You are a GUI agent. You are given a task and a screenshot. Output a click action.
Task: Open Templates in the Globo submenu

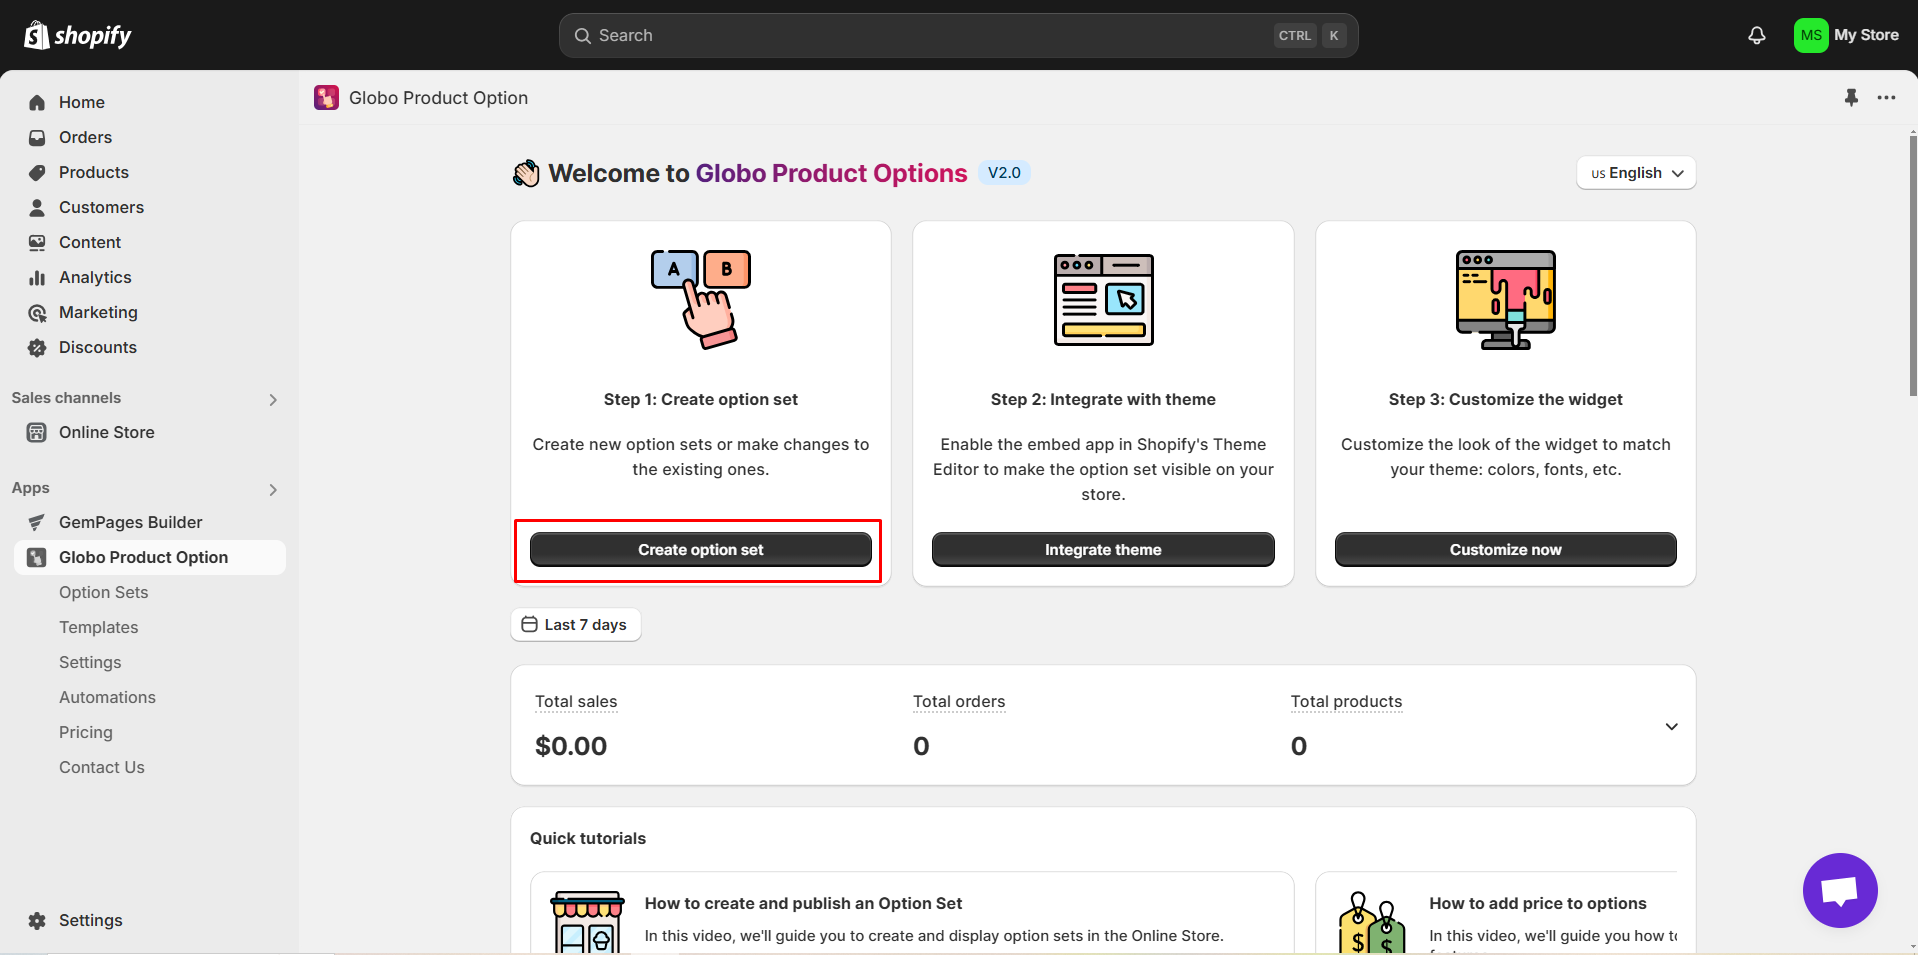[98, 627]
